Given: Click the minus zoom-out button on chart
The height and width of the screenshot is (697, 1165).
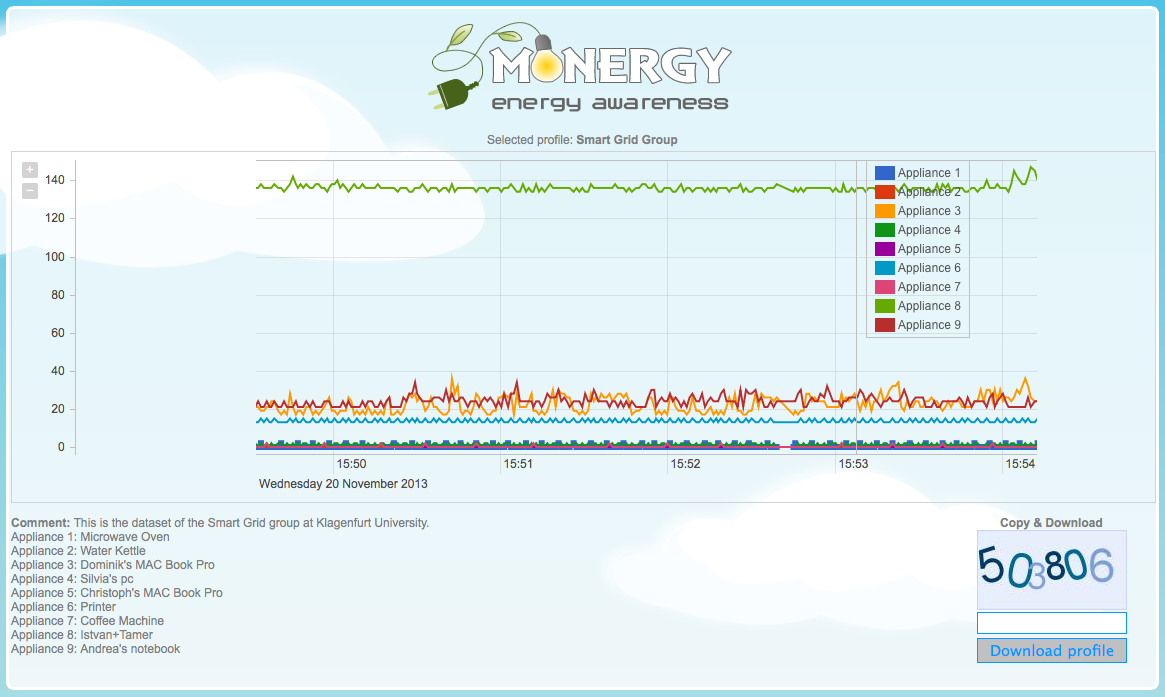Looking at the screenshot, I should click(x=30, y=191).
